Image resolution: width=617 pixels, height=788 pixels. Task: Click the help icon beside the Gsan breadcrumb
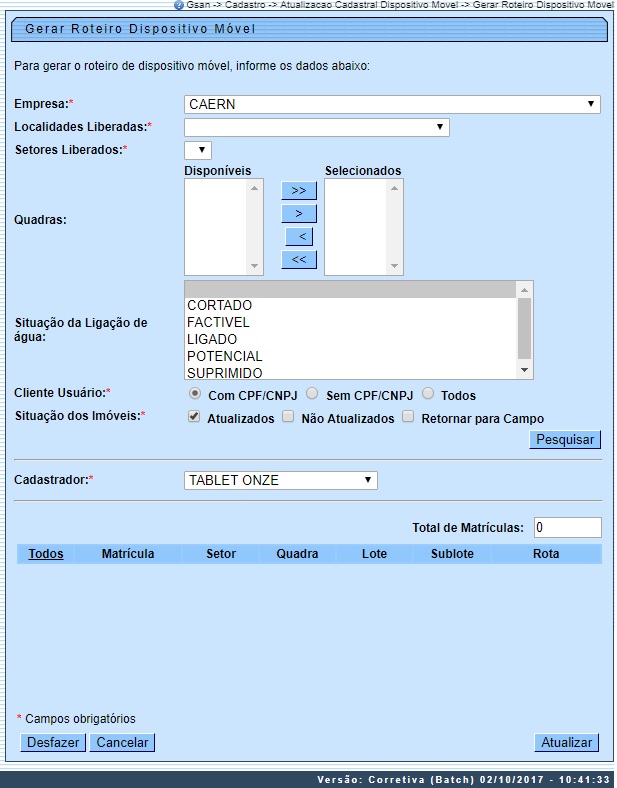(179, 5)
